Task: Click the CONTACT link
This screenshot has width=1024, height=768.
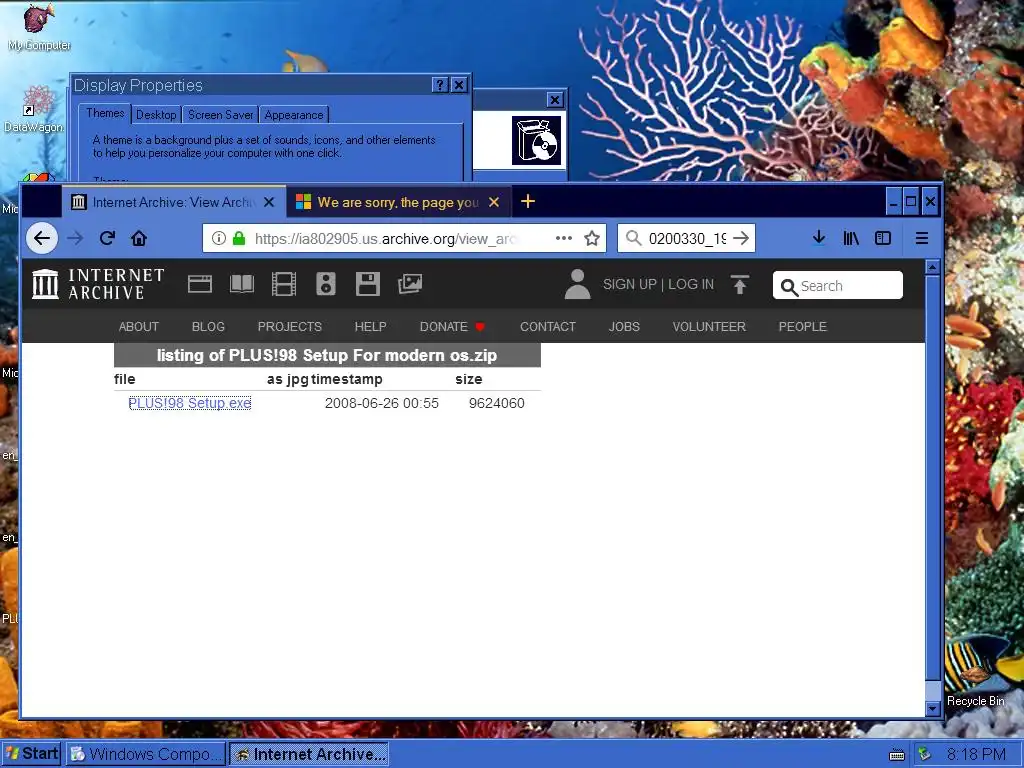Action: 548,327
